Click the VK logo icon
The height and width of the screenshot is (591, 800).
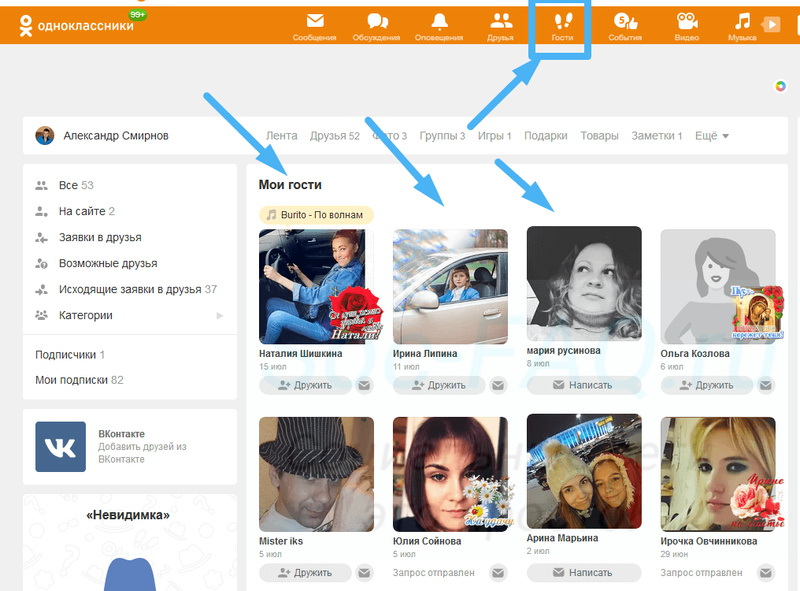pyautogui.click(x=60, y=447)
